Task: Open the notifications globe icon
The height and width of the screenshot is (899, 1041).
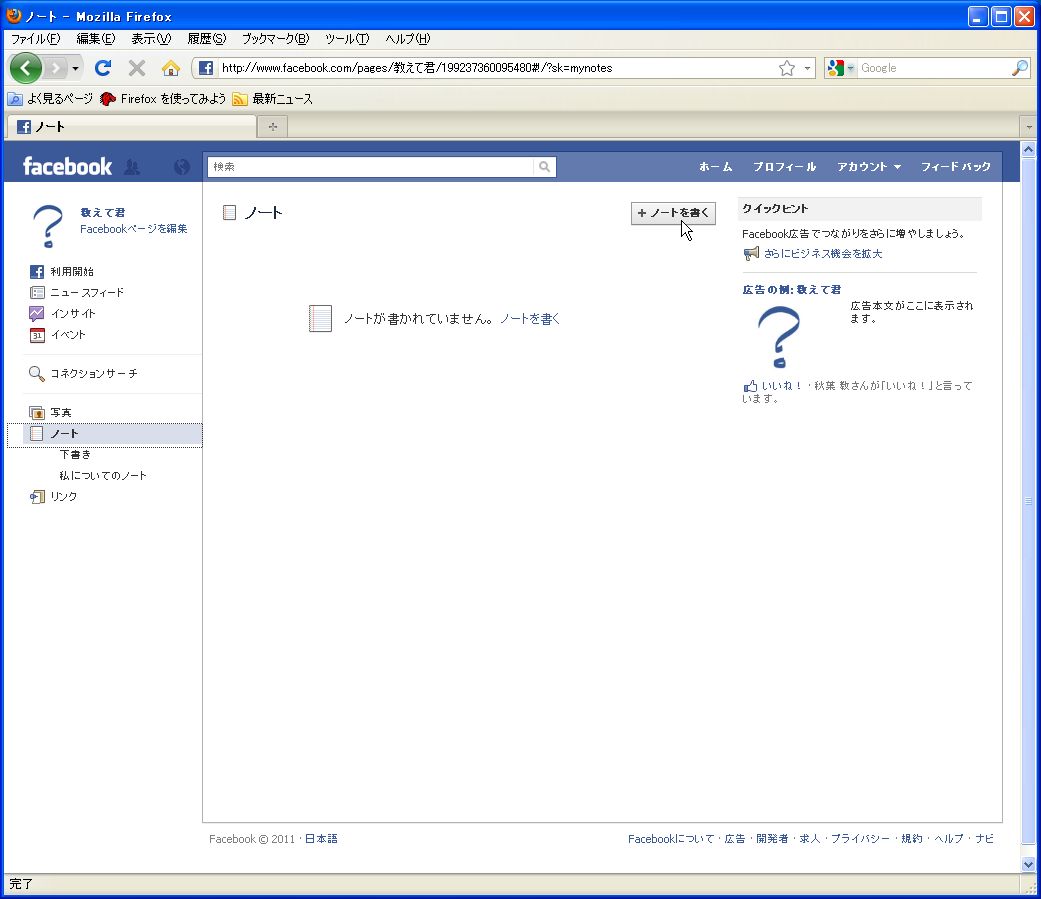Action: point(181,166)
